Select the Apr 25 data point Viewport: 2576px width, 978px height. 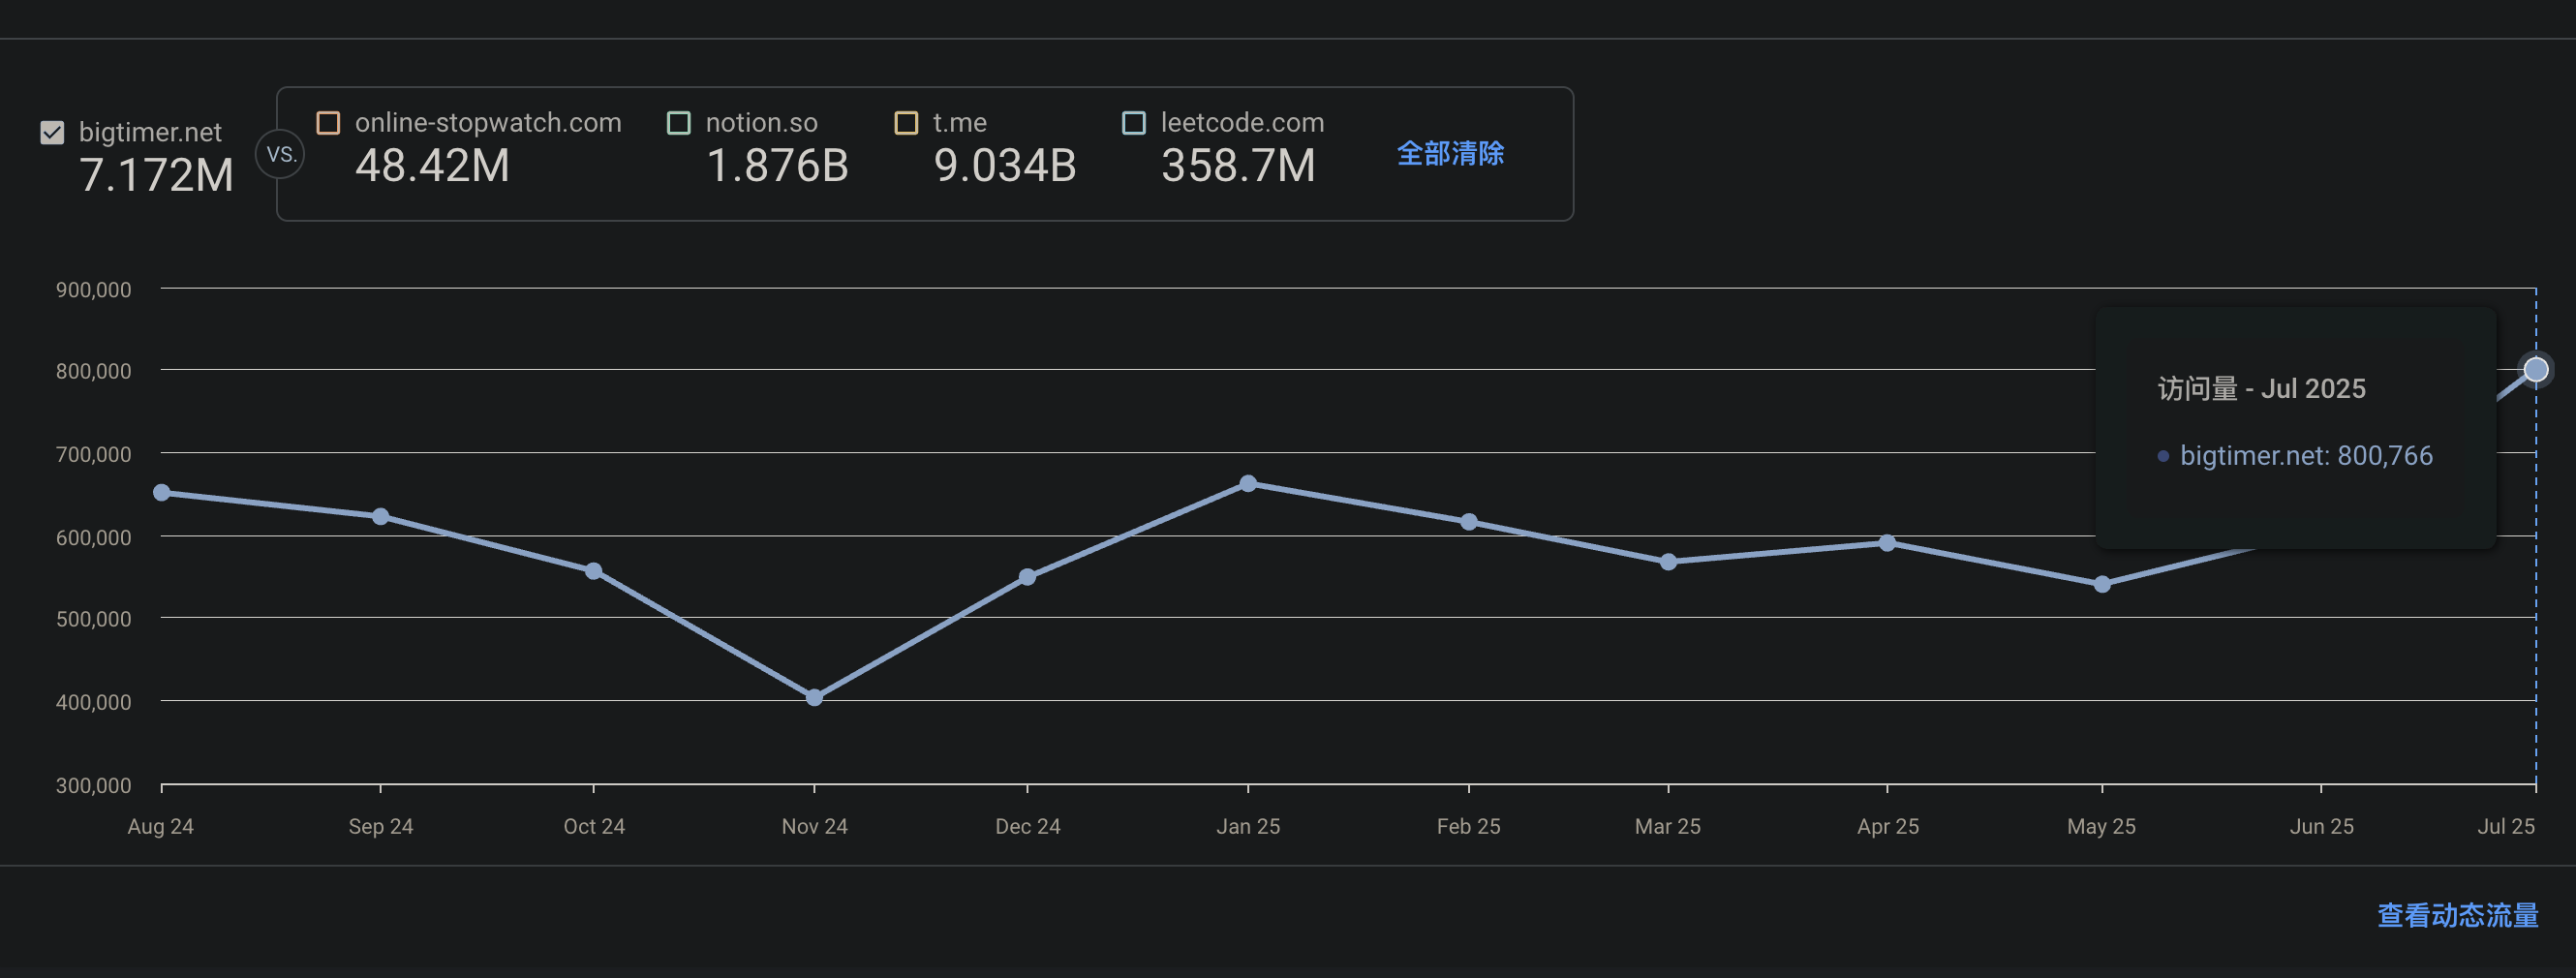(1887, 543)
